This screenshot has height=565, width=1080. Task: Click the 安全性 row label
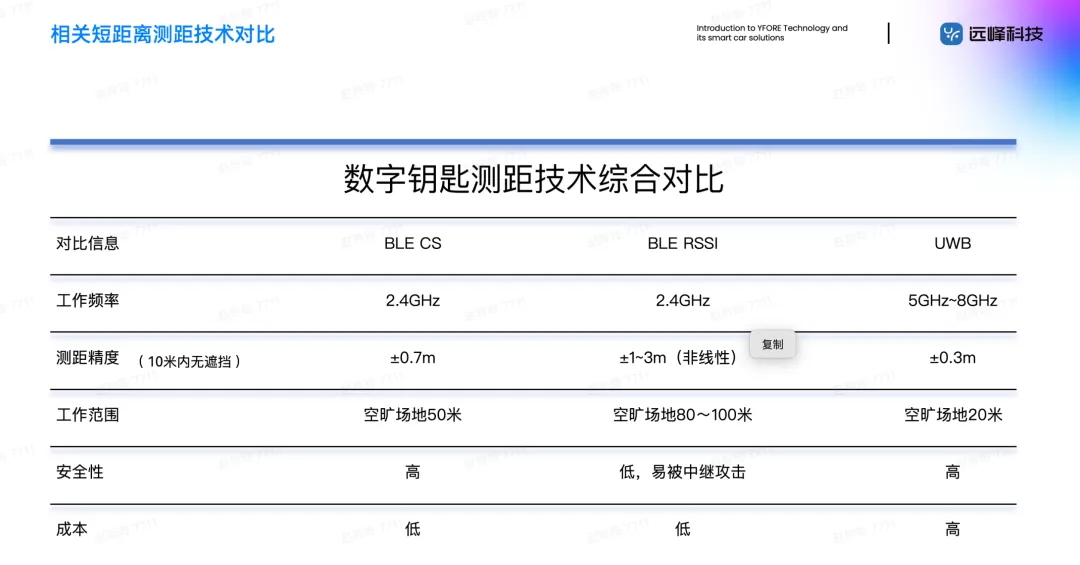point(80,472)
